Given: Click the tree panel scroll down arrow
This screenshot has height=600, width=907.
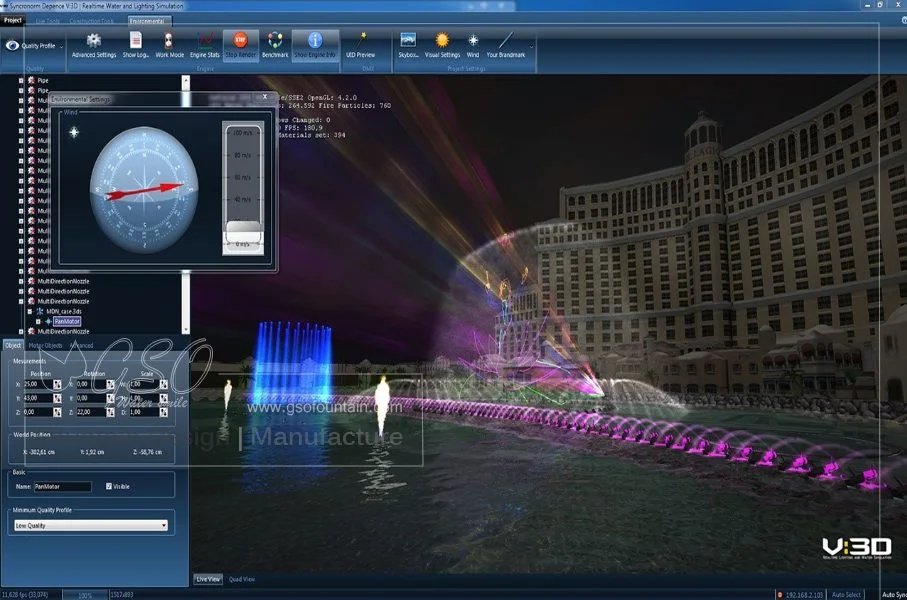Looking at the screenshot, I should 186,330.
